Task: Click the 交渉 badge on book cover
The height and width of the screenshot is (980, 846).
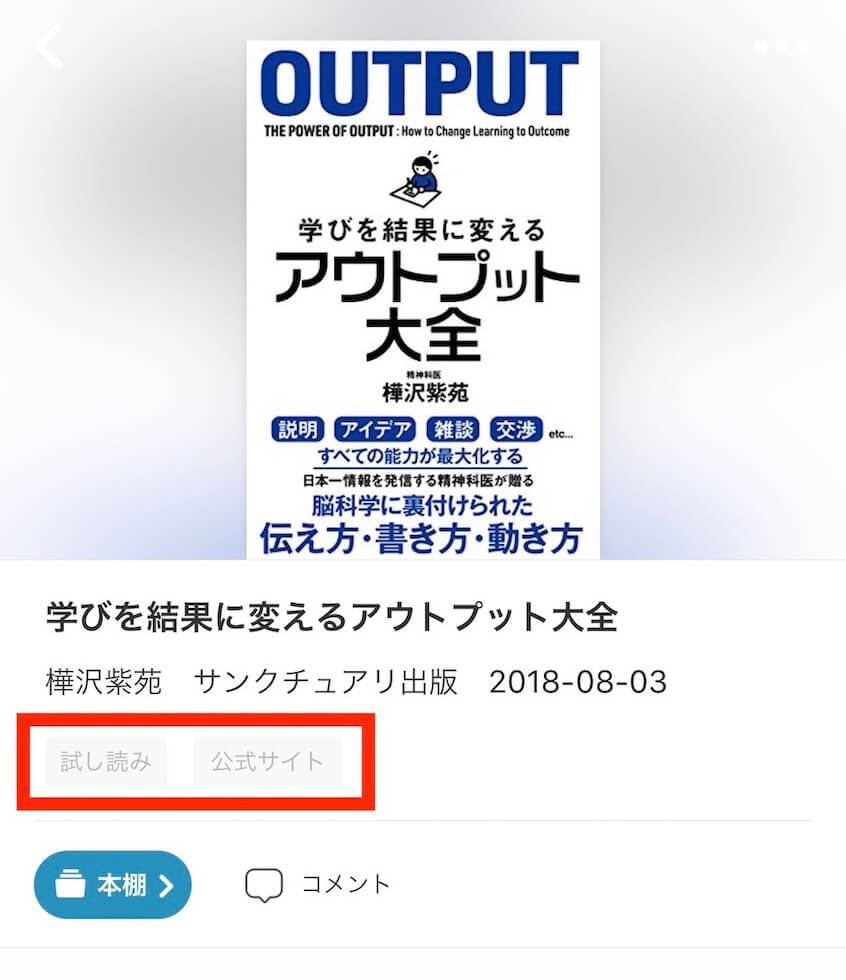Action: coord(516,429)
